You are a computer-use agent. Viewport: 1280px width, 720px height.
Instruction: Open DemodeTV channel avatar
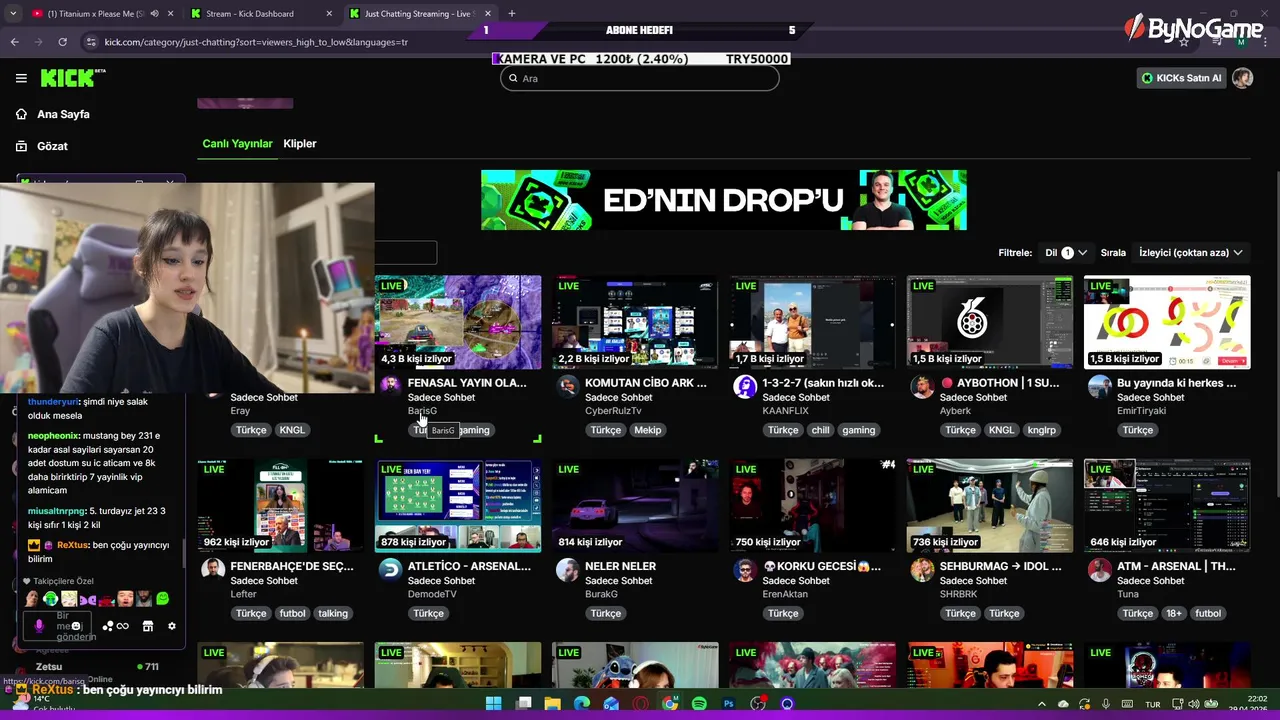[390, 570]
